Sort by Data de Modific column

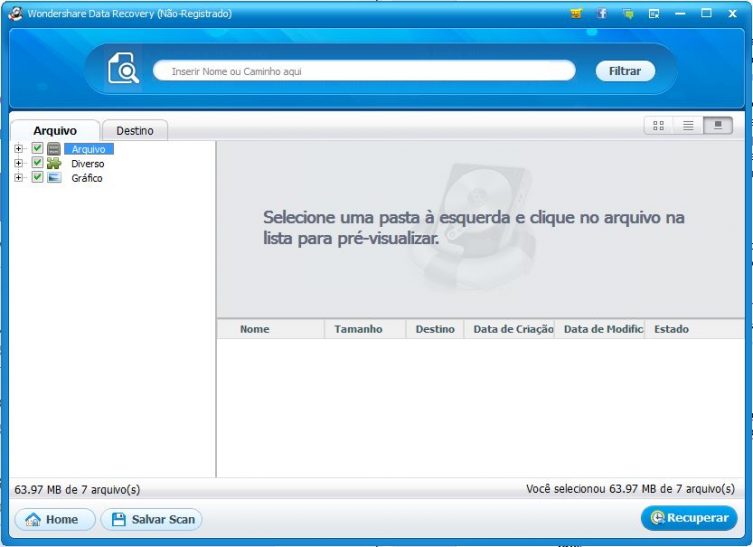(599, 329)
